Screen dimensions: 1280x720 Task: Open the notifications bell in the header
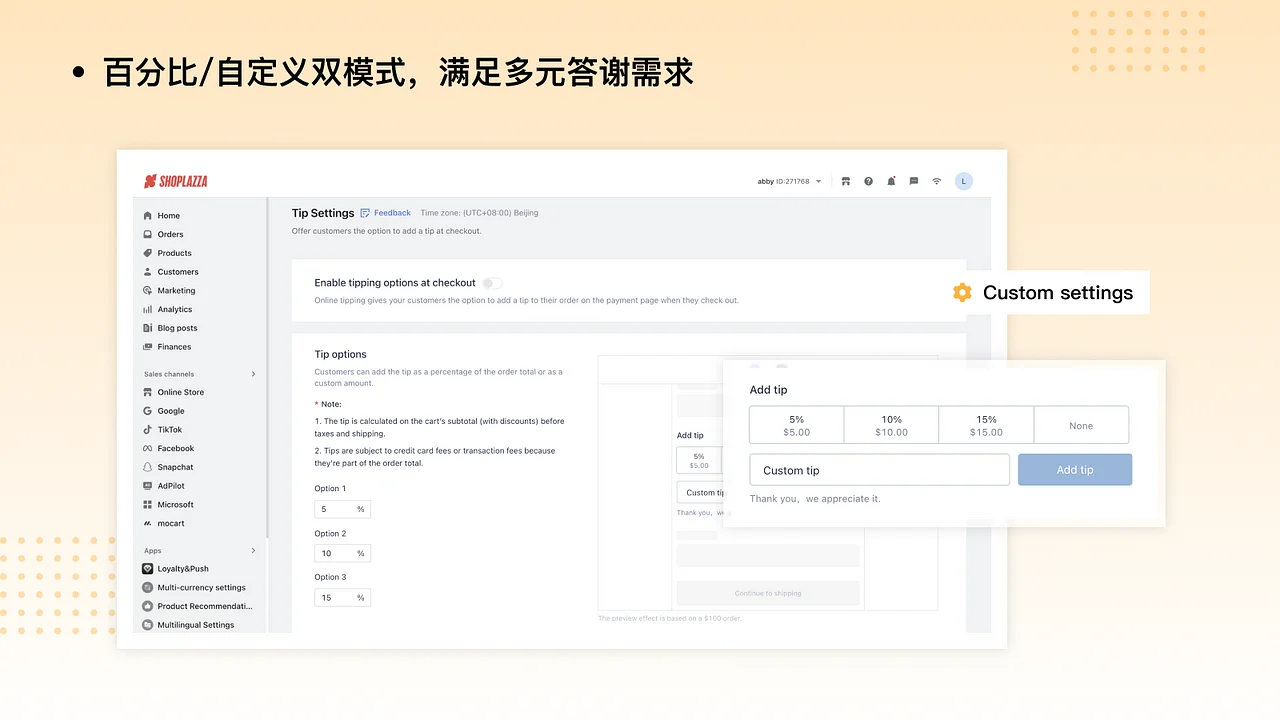tap(891, 181)
